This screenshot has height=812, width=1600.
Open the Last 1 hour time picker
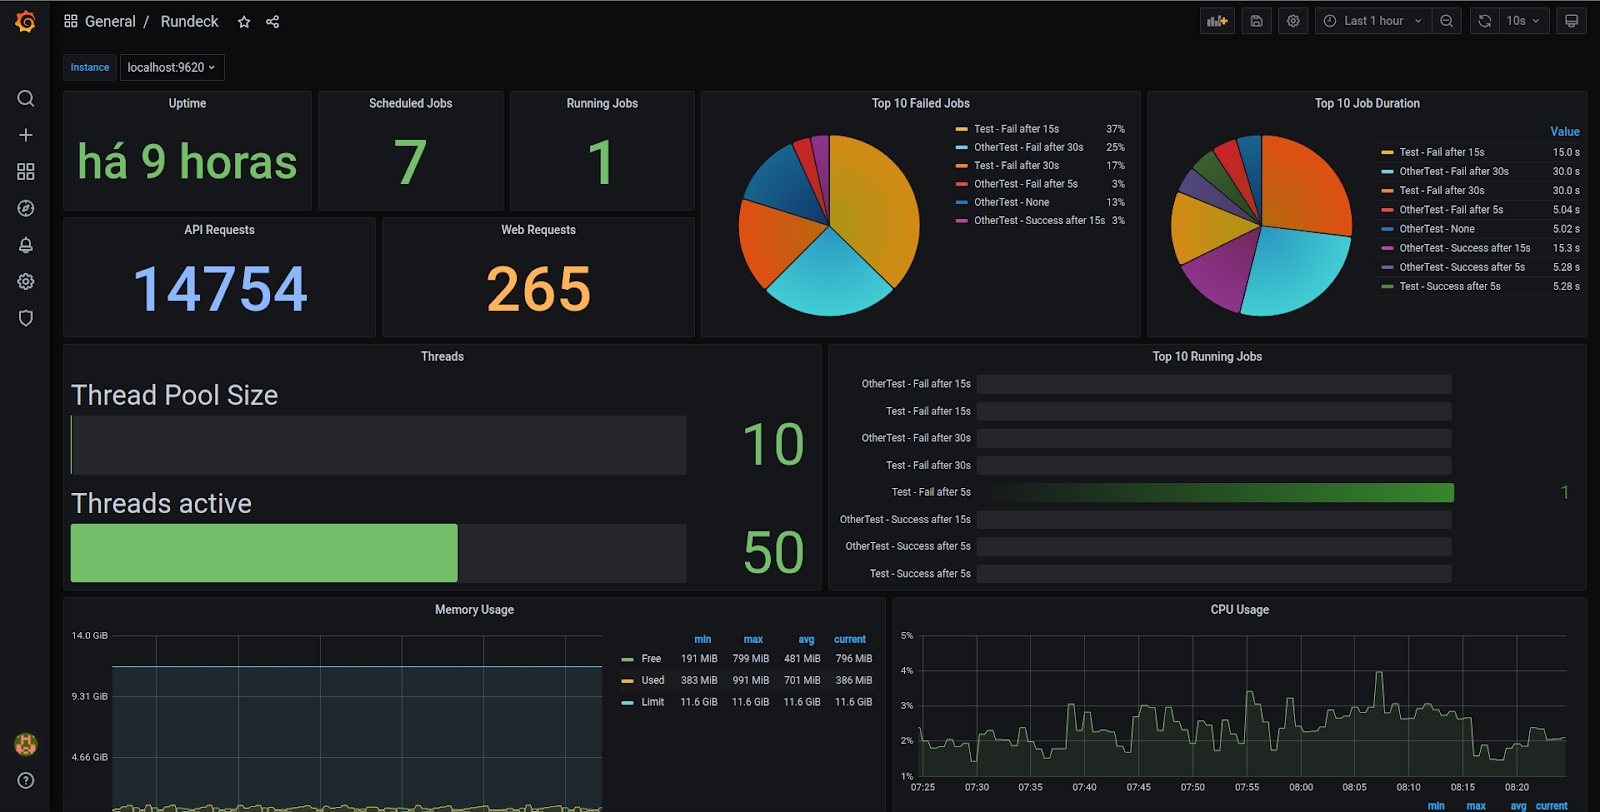[1373, 21]
